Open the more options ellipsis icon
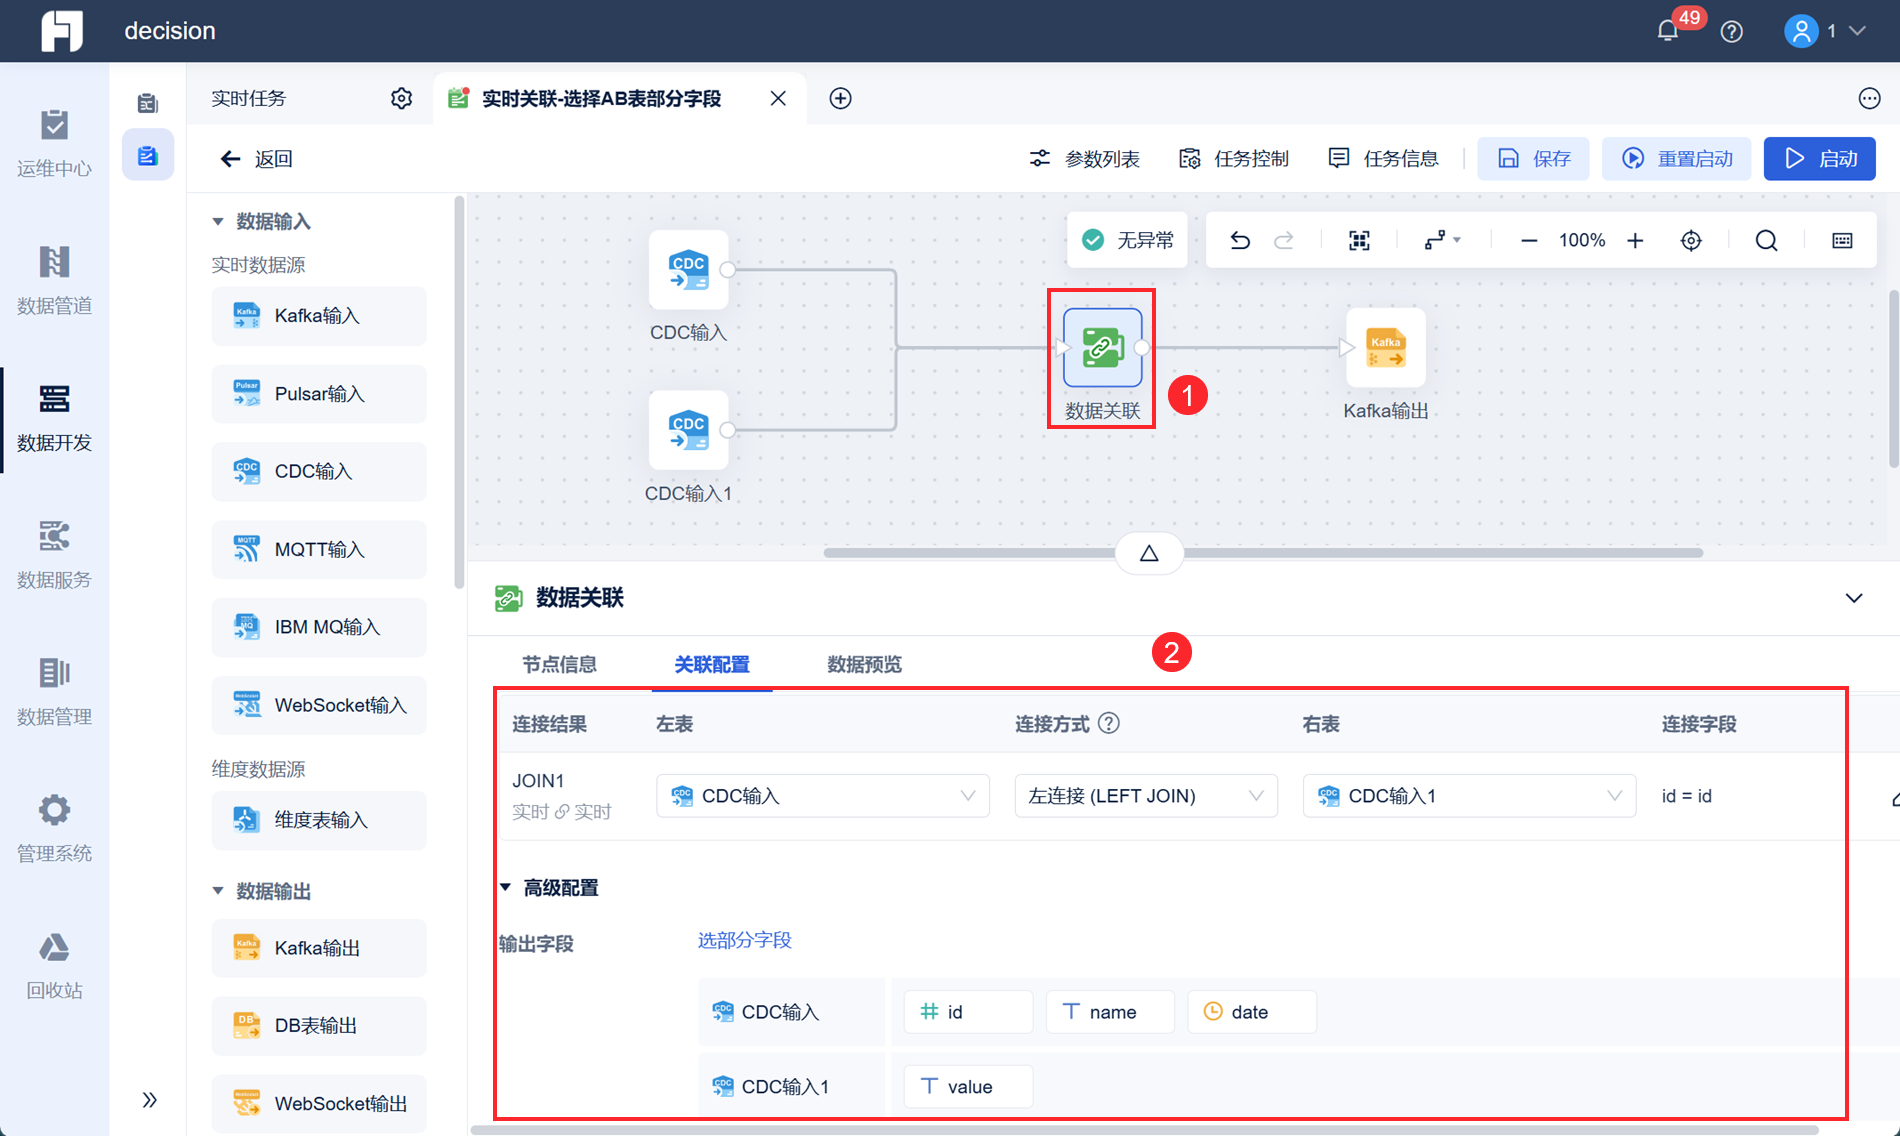1900x1136 pixels. [1869, 98]
